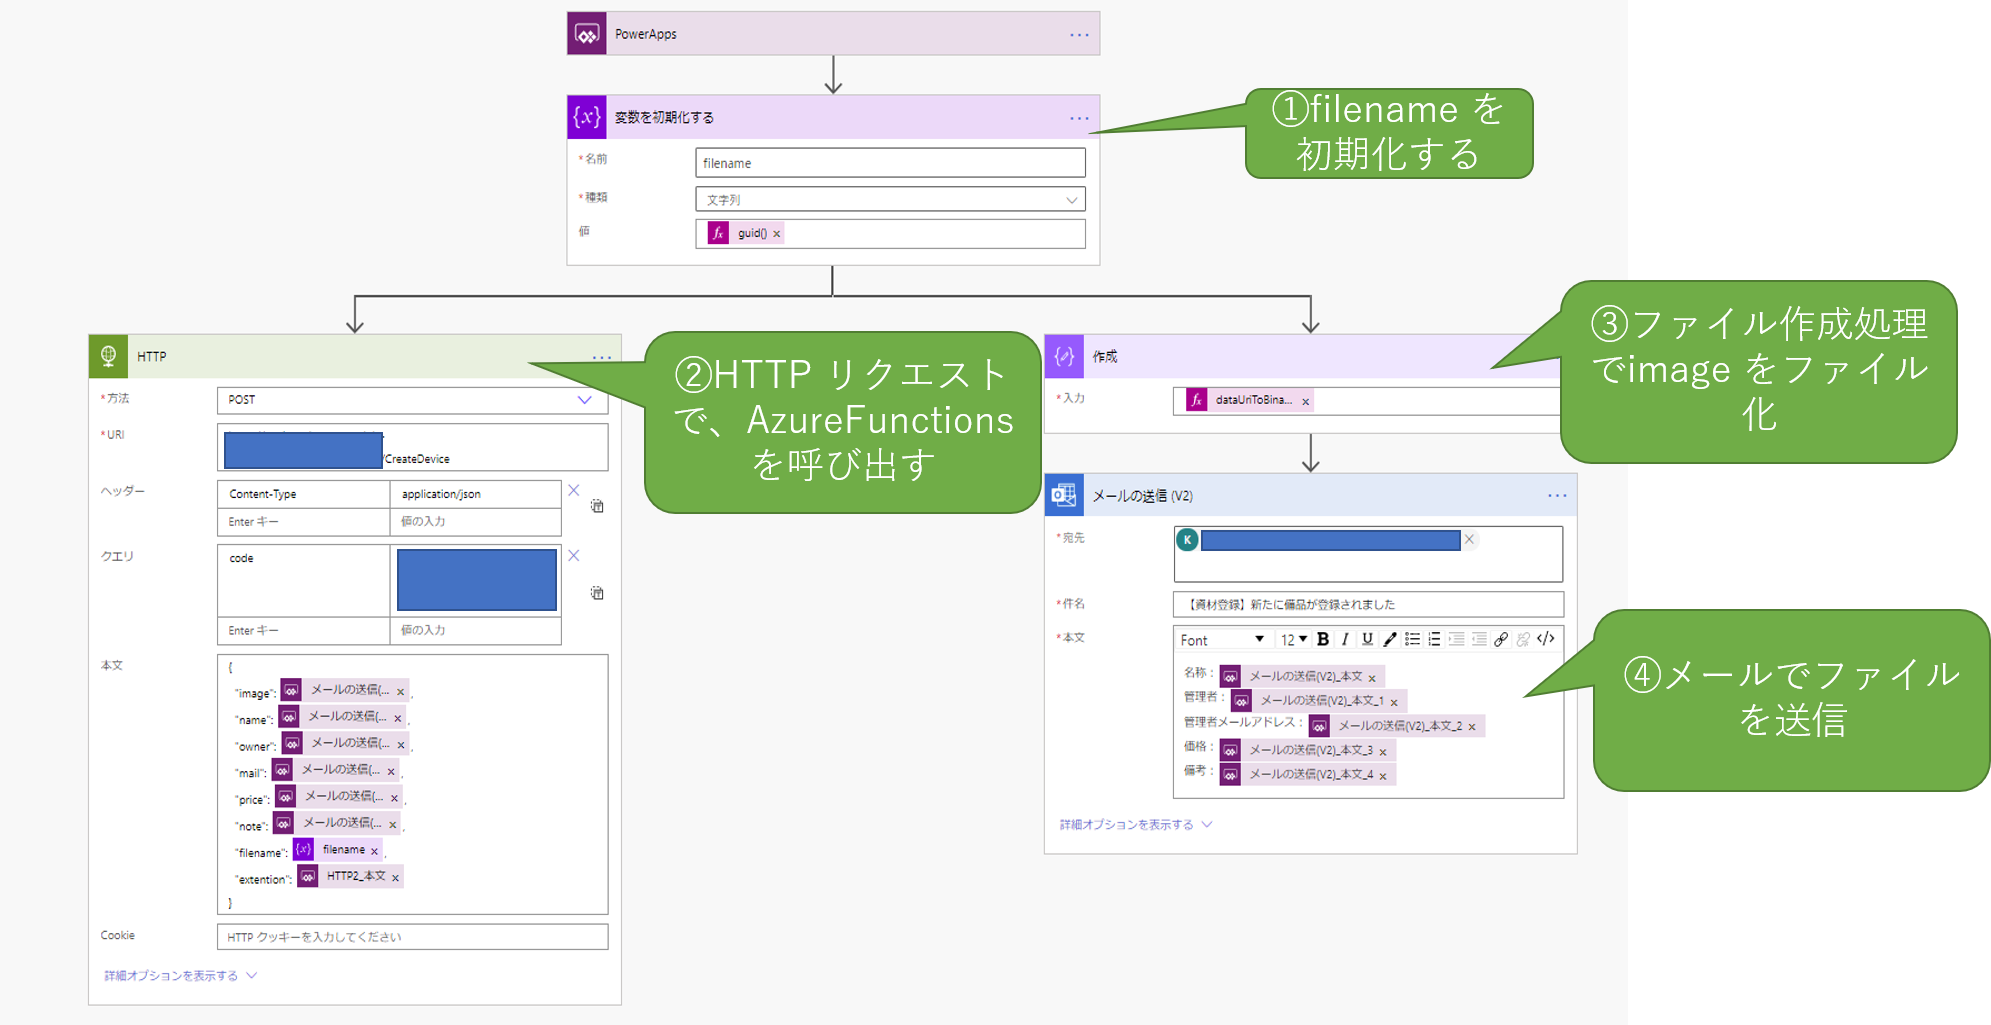Viewport: 1991px width, 1025px height.
Task: Switch mail body to code view
Action: coord(1546,639)
